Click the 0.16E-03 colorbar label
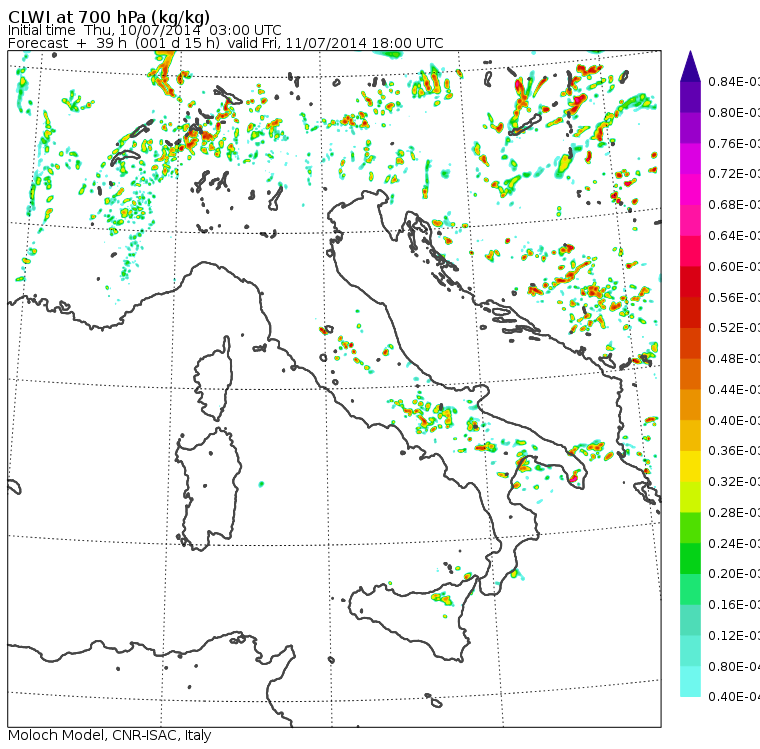Viewport: 760px width, 749px height. [734, 605]
